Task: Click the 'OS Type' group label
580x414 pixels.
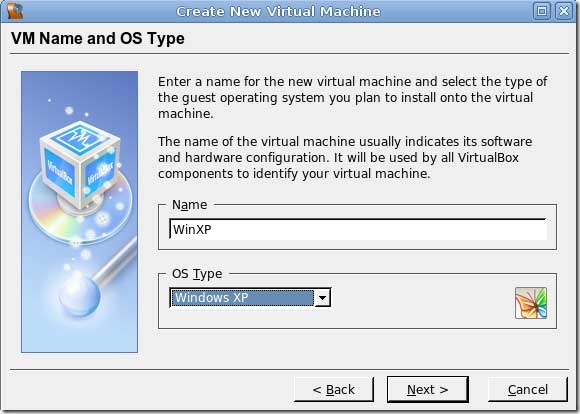Action: 197,274
